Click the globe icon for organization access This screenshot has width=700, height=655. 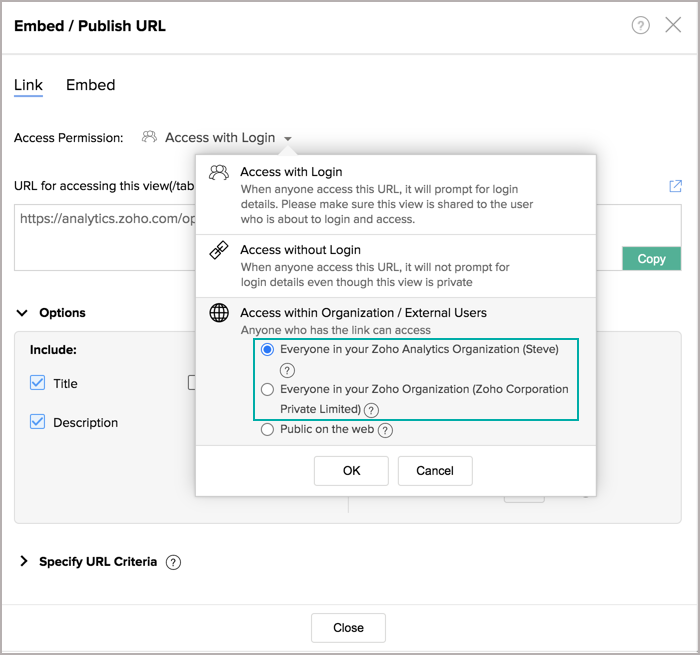tap(219, 313)
